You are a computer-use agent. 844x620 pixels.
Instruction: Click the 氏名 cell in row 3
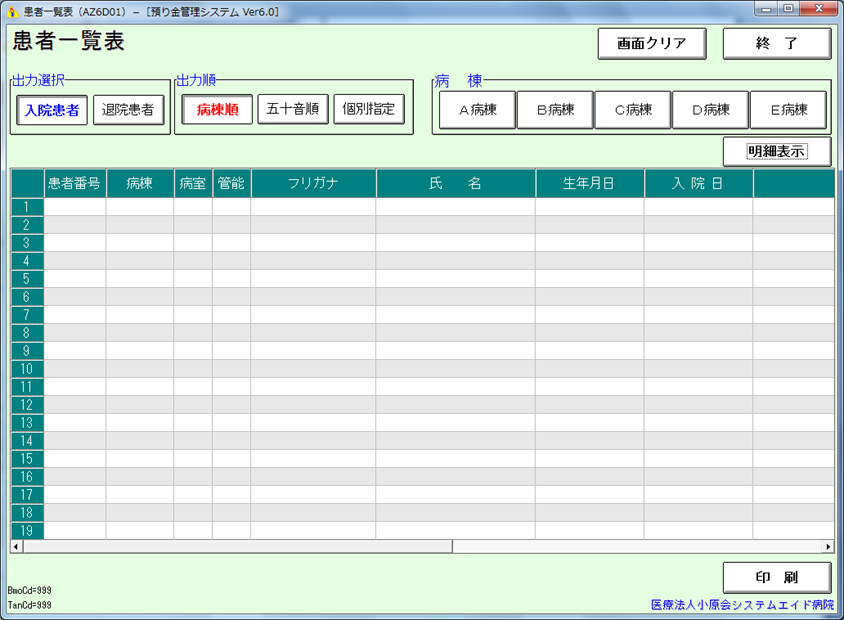coord(456,243)
